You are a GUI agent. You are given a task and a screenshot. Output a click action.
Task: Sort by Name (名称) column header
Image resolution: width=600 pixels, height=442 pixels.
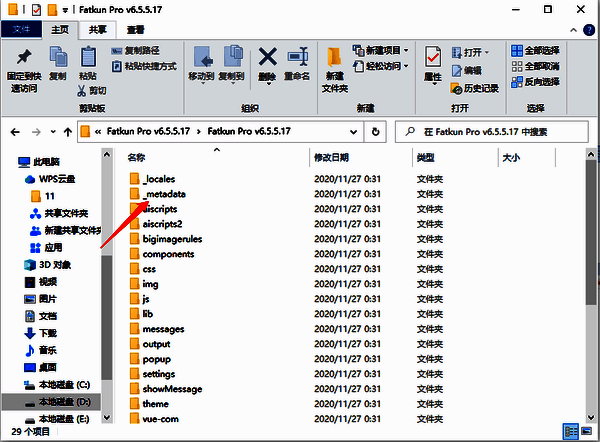137,157
